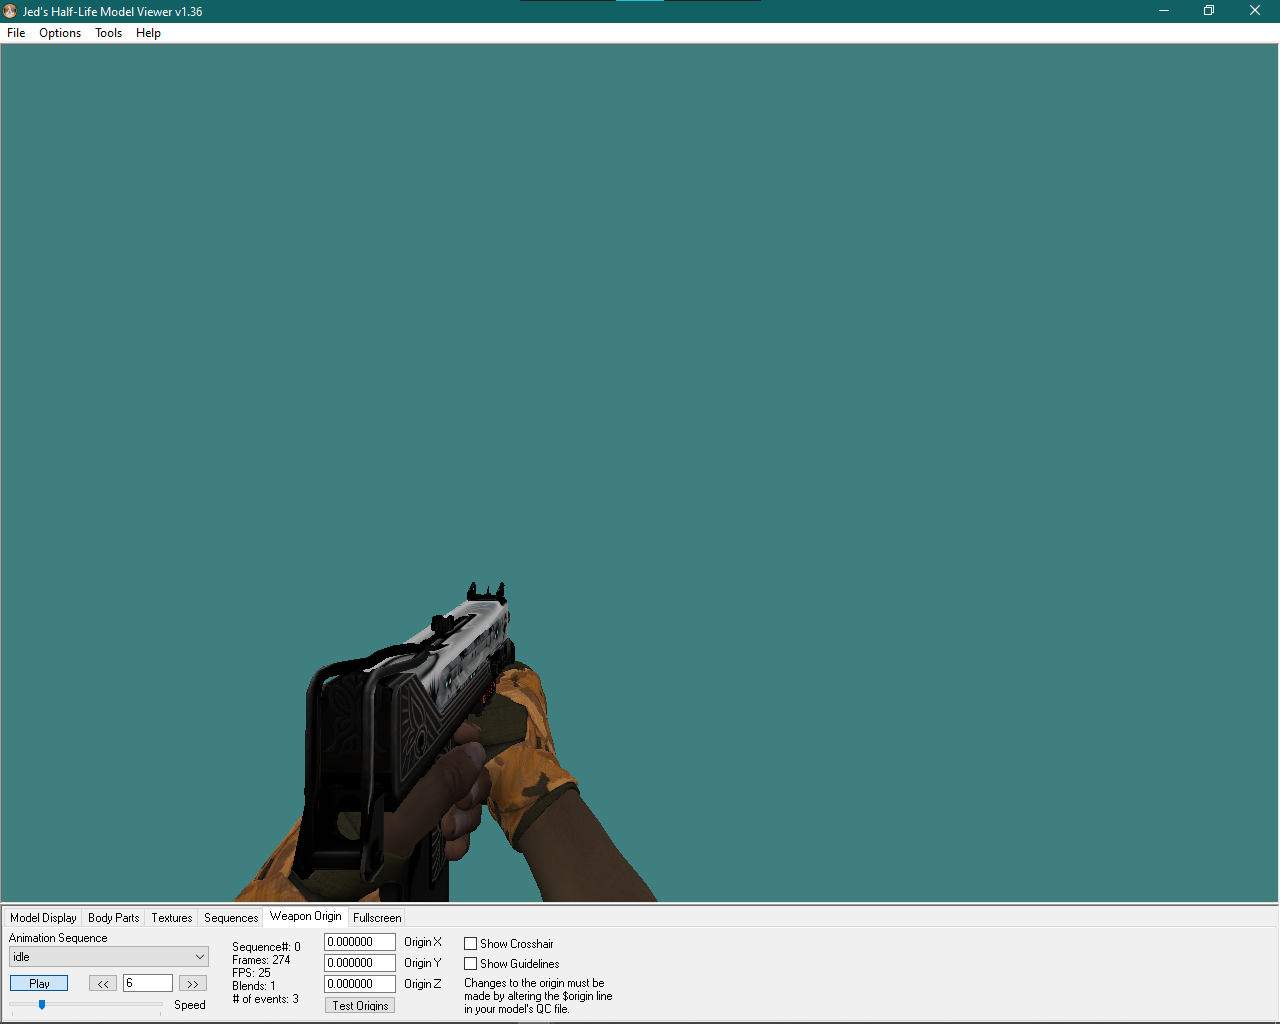
Task: Click the frame number input field
Action: click(148, 984)
